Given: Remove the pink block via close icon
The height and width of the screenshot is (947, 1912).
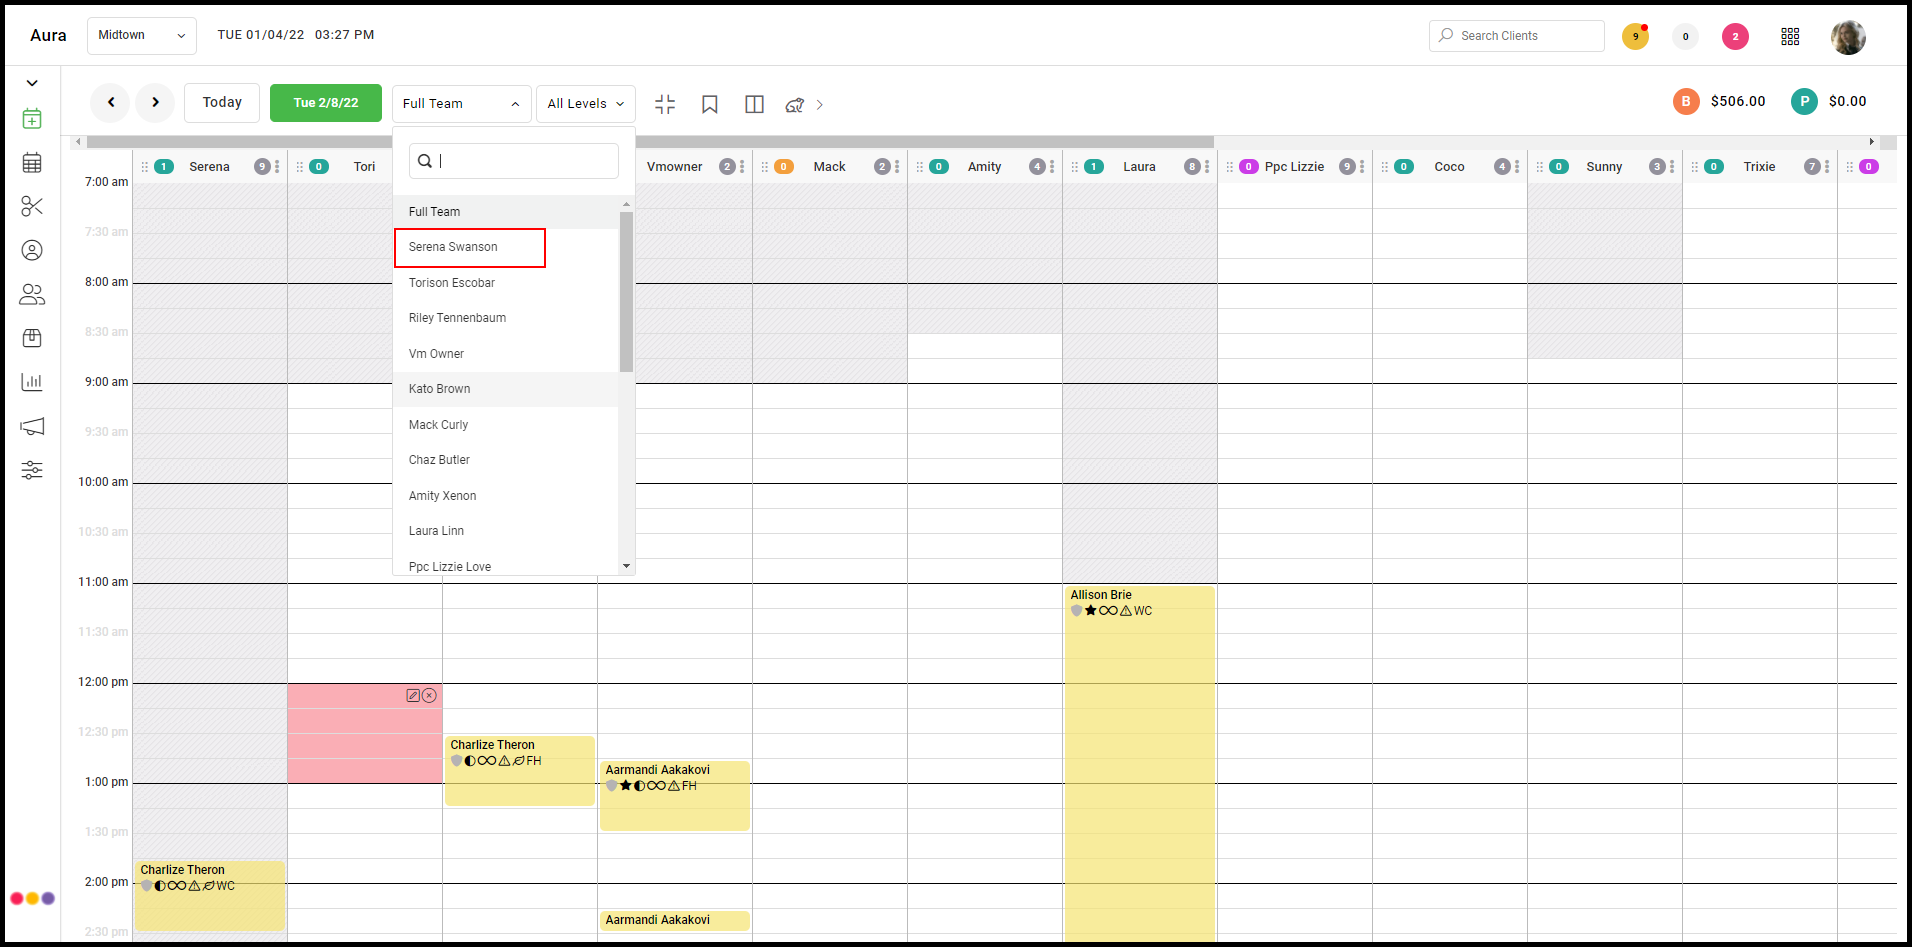Looking at the screenshot, I should pyautogui.click(x=429, y=695).
